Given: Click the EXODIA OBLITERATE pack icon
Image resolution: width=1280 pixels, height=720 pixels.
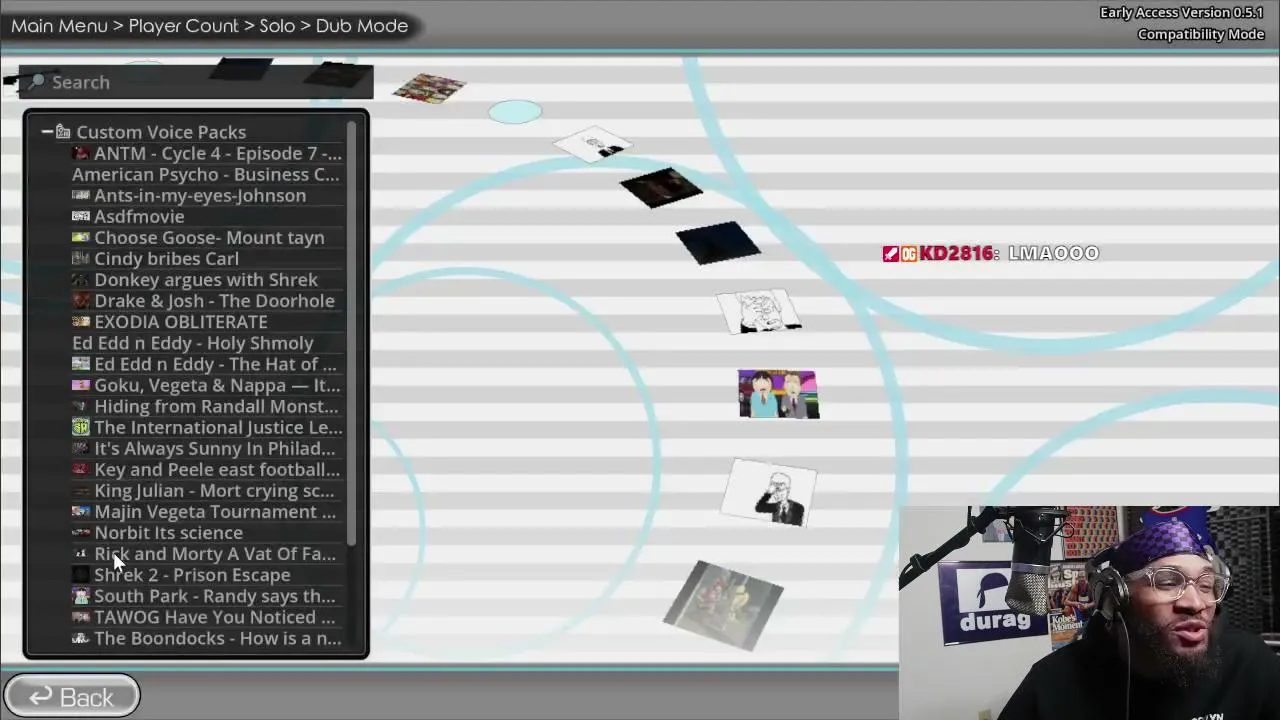Looking at the screenshot, I should click(81, 321).
